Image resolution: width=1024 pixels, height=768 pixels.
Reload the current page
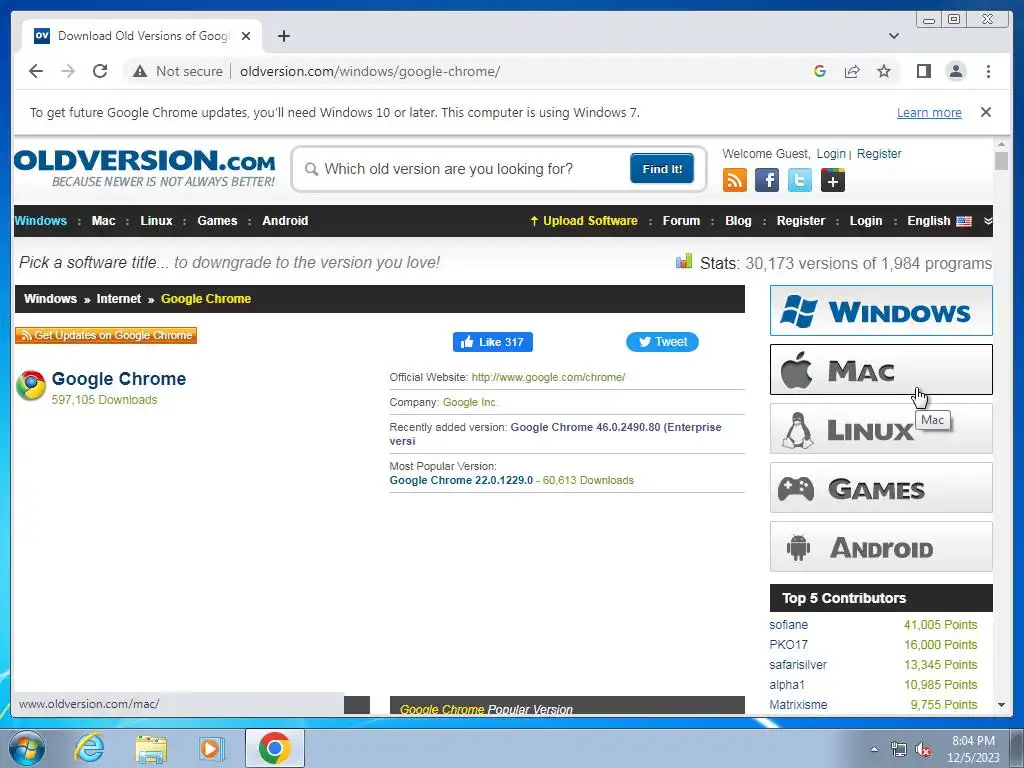tap(100, 71)
